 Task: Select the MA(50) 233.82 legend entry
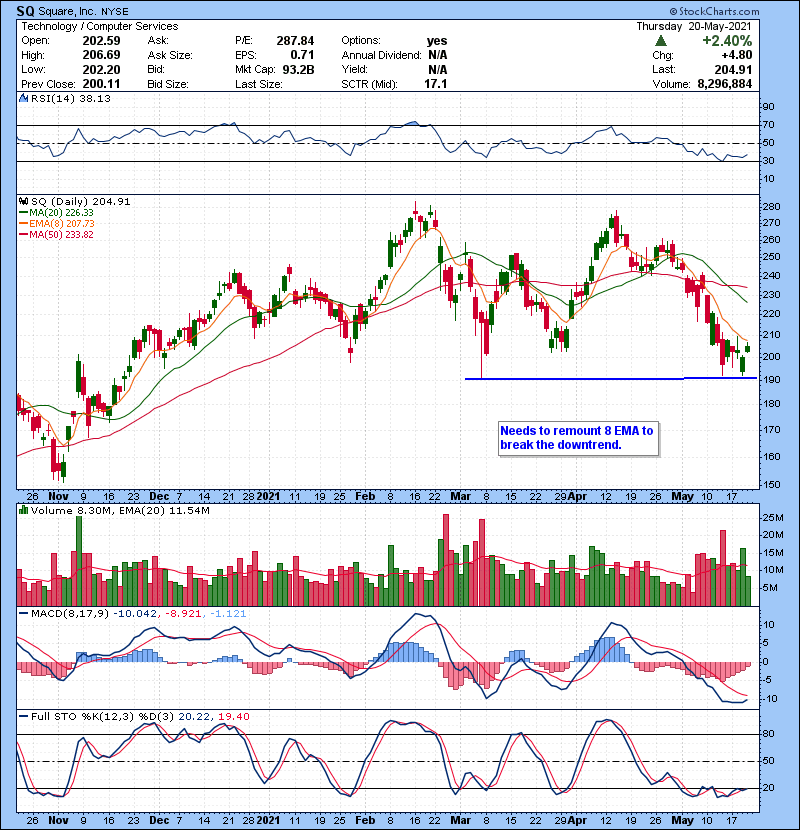click(56, 235)
